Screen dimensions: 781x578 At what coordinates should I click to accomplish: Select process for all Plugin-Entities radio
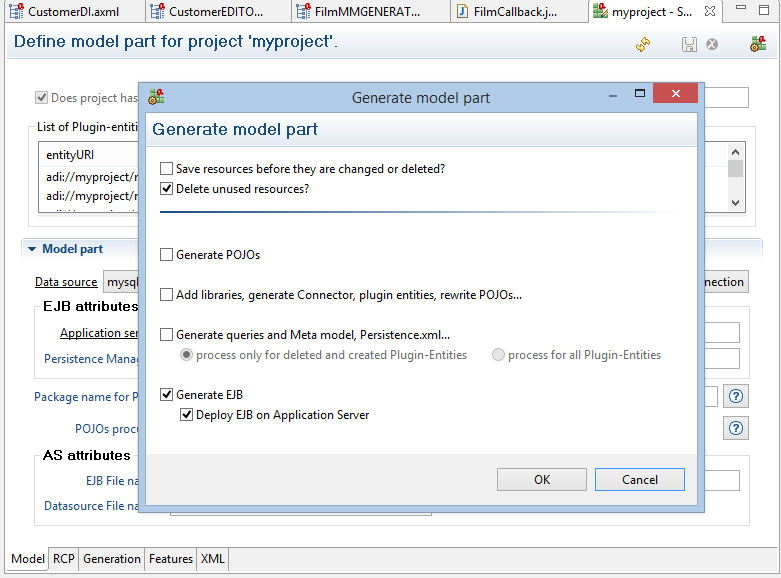(498, 355)
